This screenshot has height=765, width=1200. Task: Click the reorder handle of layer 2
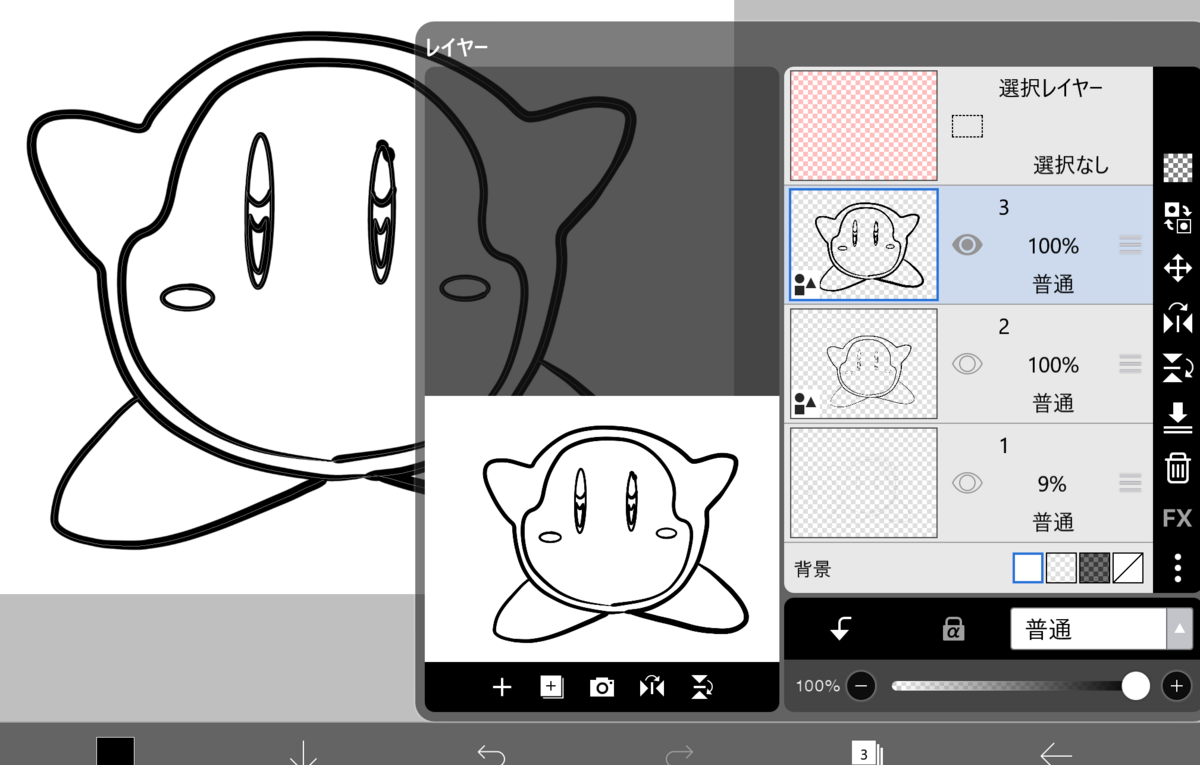pos(1130,364)
